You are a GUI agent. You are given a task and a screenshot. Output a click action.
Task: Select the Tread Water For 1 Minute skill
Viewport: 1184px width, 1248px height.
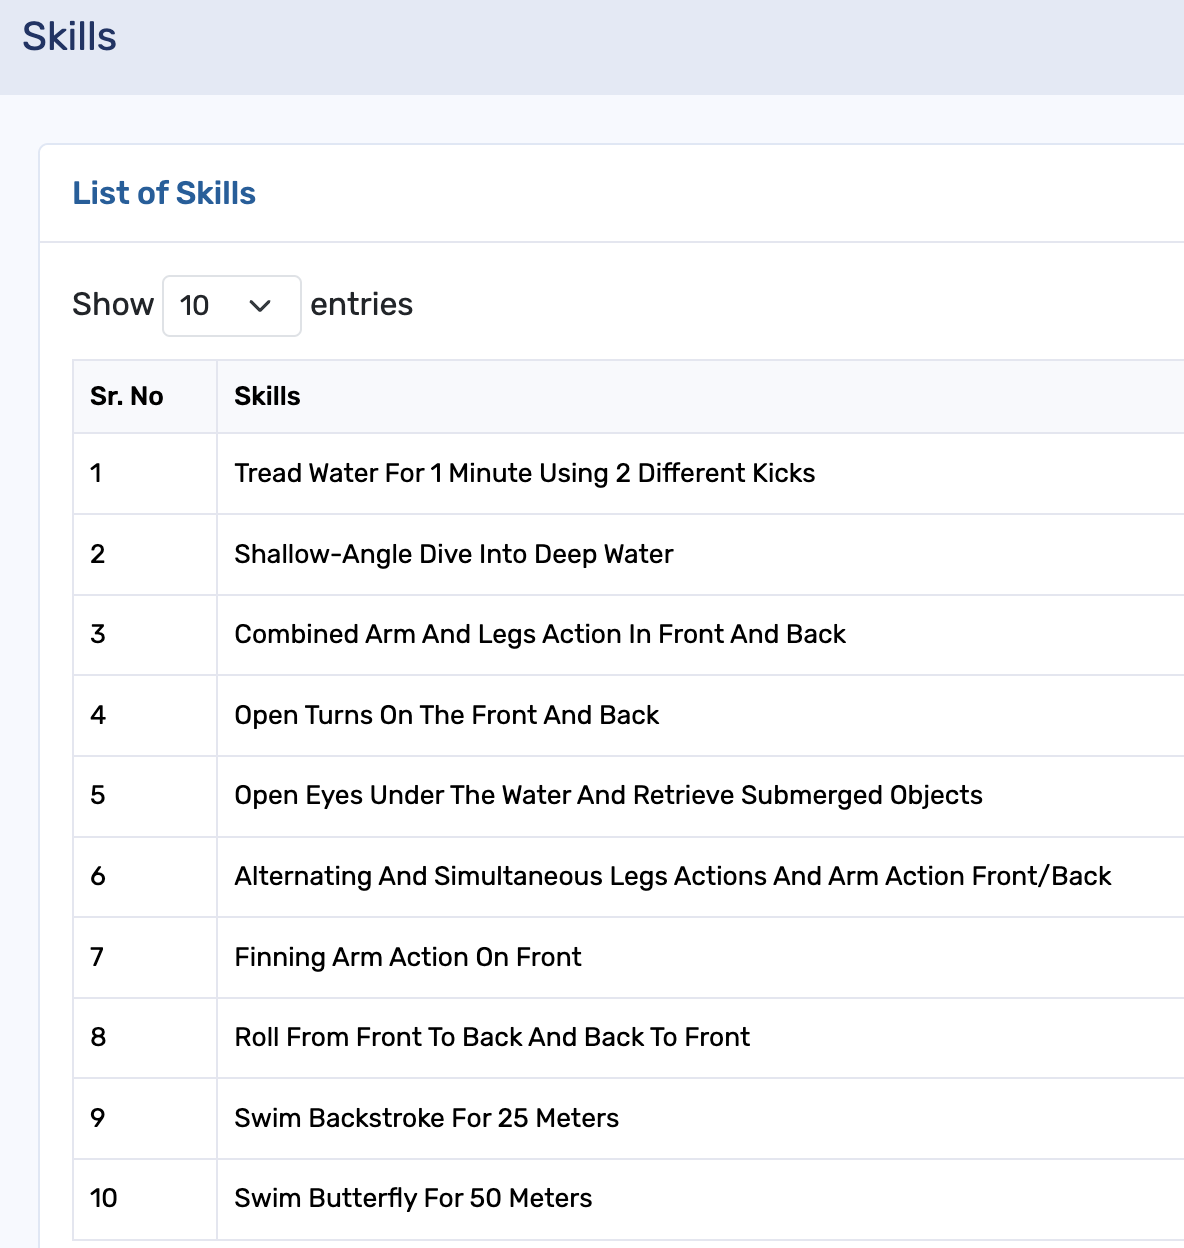click(524, 473)
